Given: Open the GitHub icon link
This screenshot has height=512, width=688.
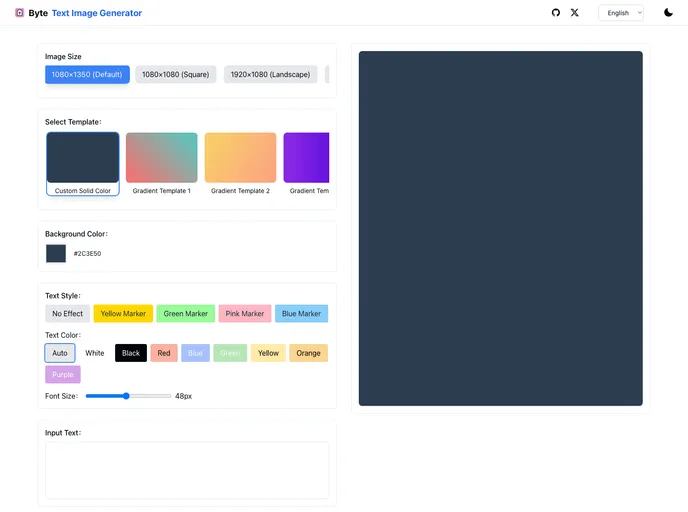Looking at the screenshot, I should point(555,13).
